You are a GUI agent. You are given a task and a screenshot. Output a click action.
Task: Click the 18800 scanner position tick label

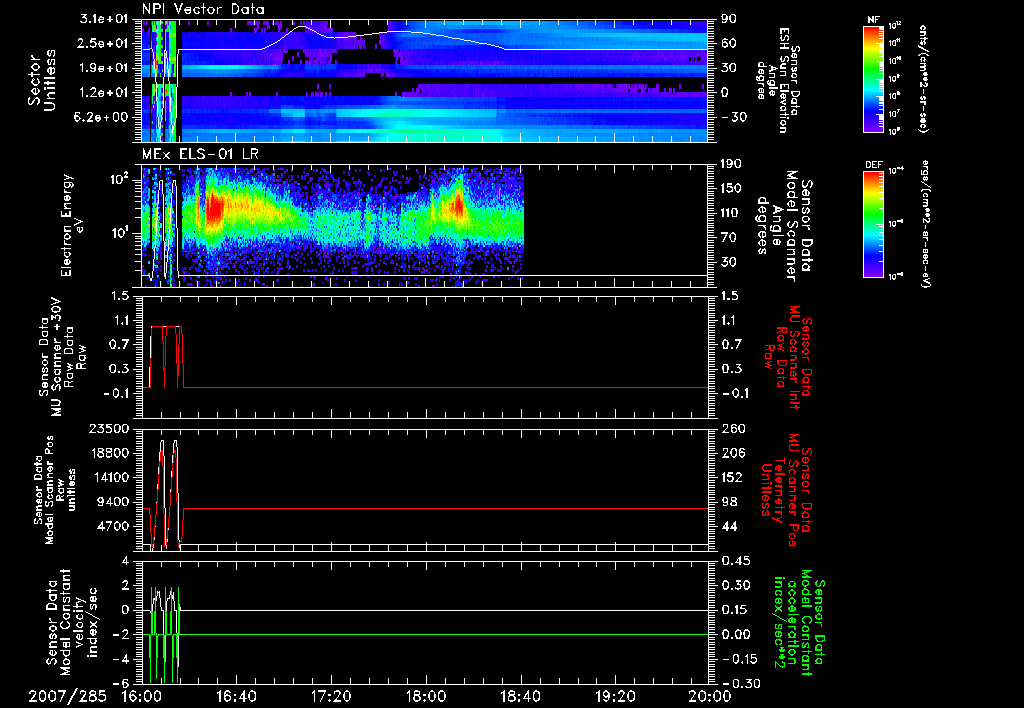pos(109,453)
